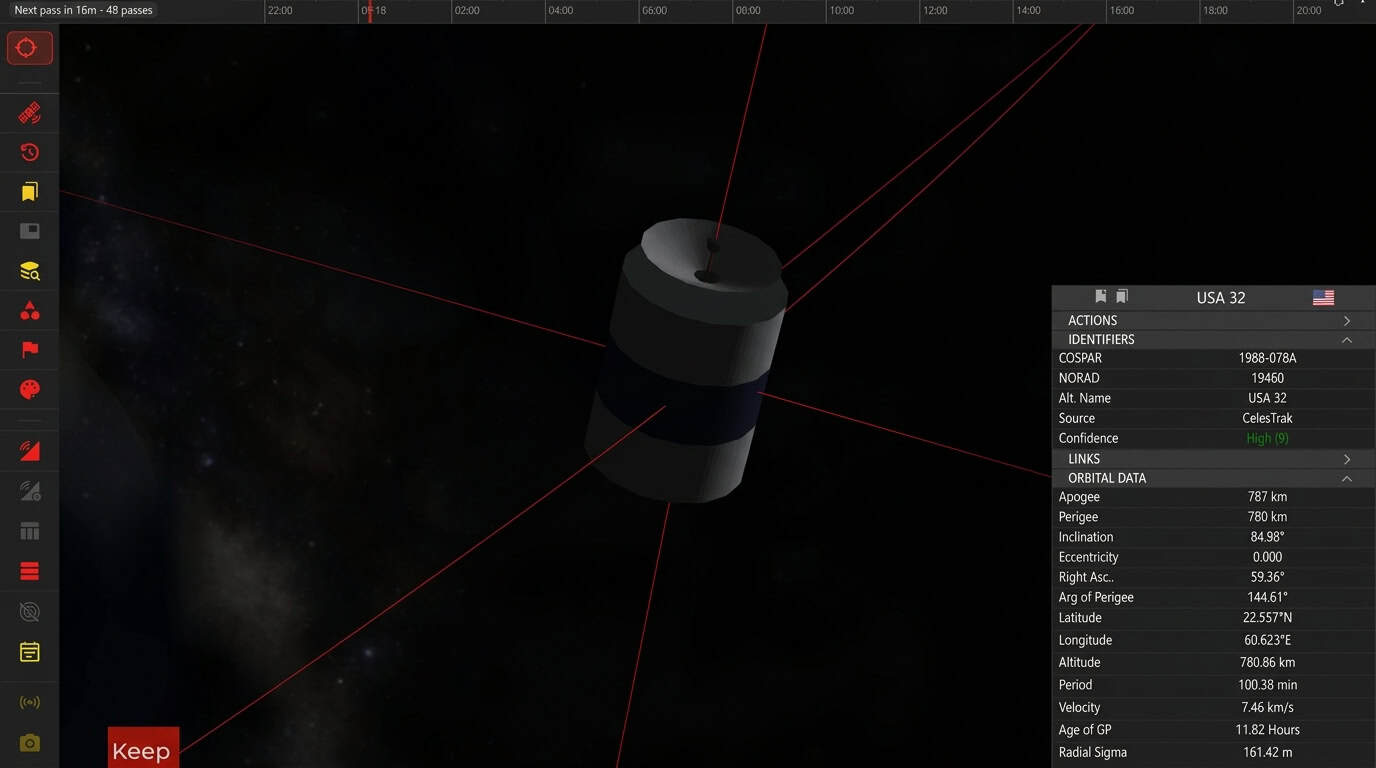Click the Radial Sigma value 161.42 m
Image resolution: width=1376 pixels, height=768 pixels.
point(1267,752)
